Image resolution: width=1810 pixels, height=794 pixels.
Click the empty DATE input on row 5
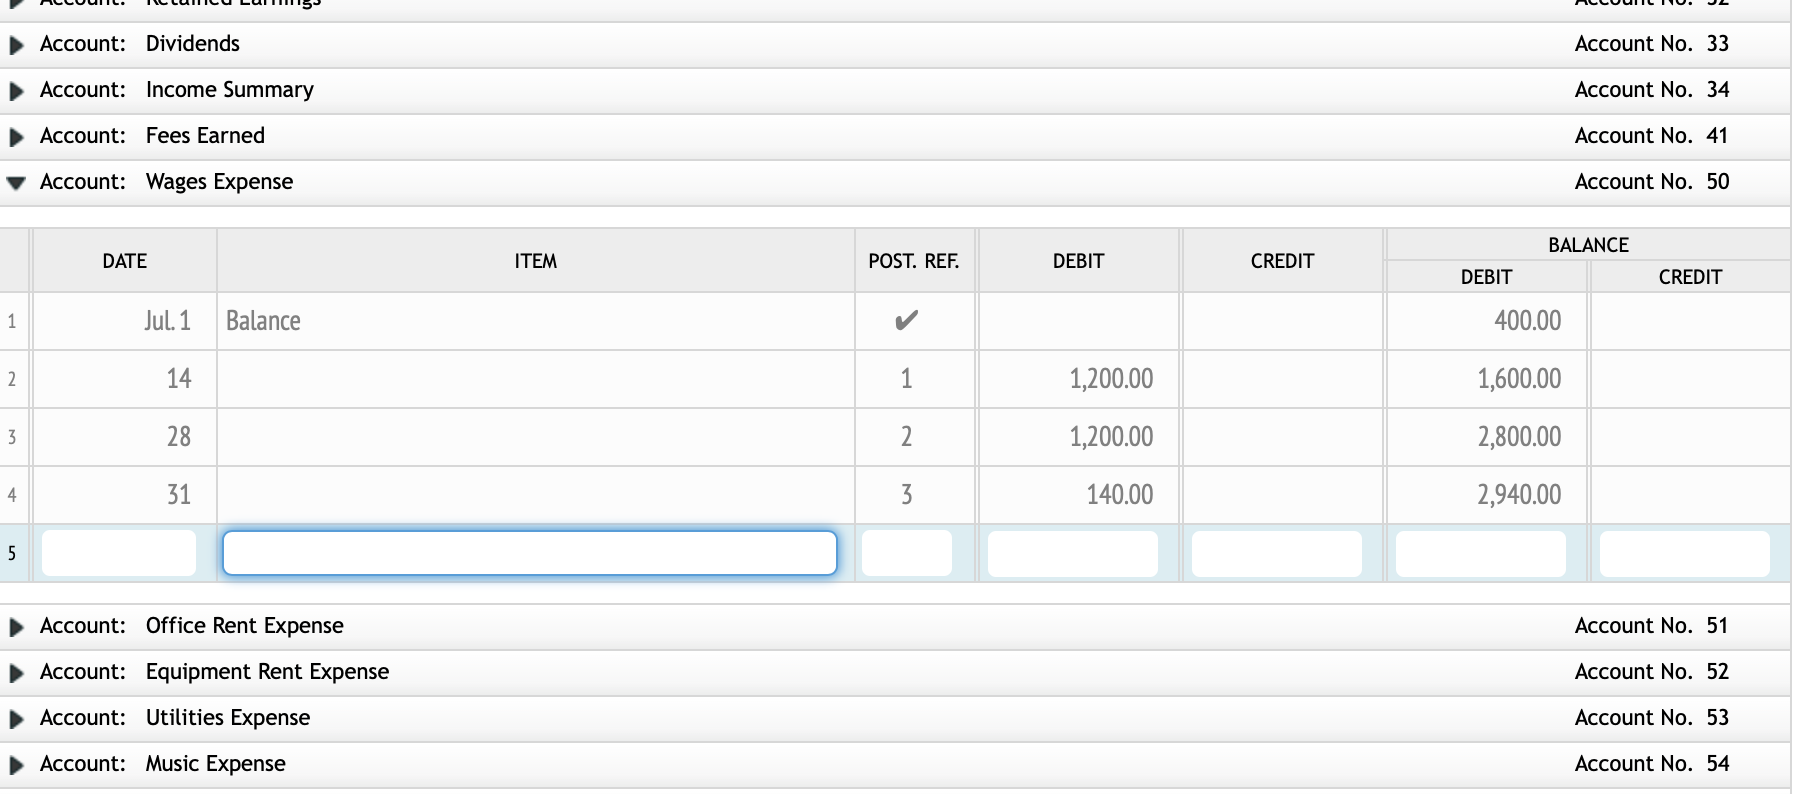(x=118, y=552)
